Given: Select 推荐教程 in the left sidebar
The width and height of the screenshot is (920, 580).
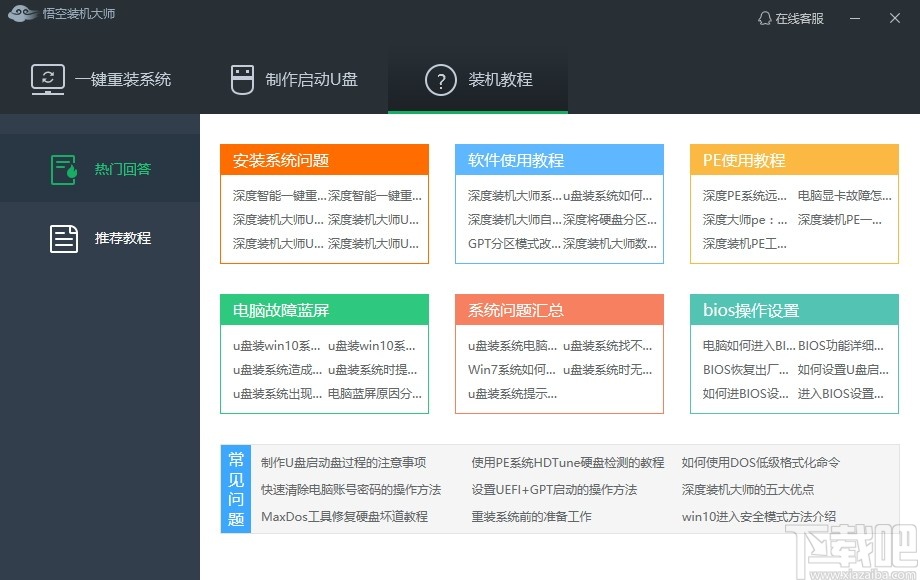Looking at the screenshot, I should click(124, 238).
